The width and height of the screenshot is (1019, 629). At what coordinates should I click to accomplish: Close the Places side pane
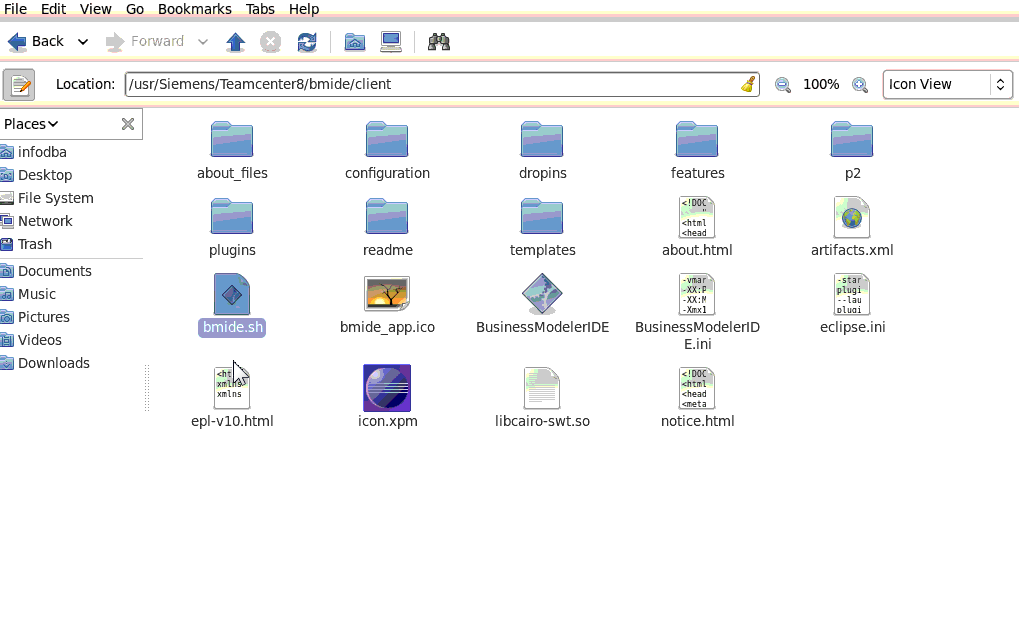click(x=128, y=124)
